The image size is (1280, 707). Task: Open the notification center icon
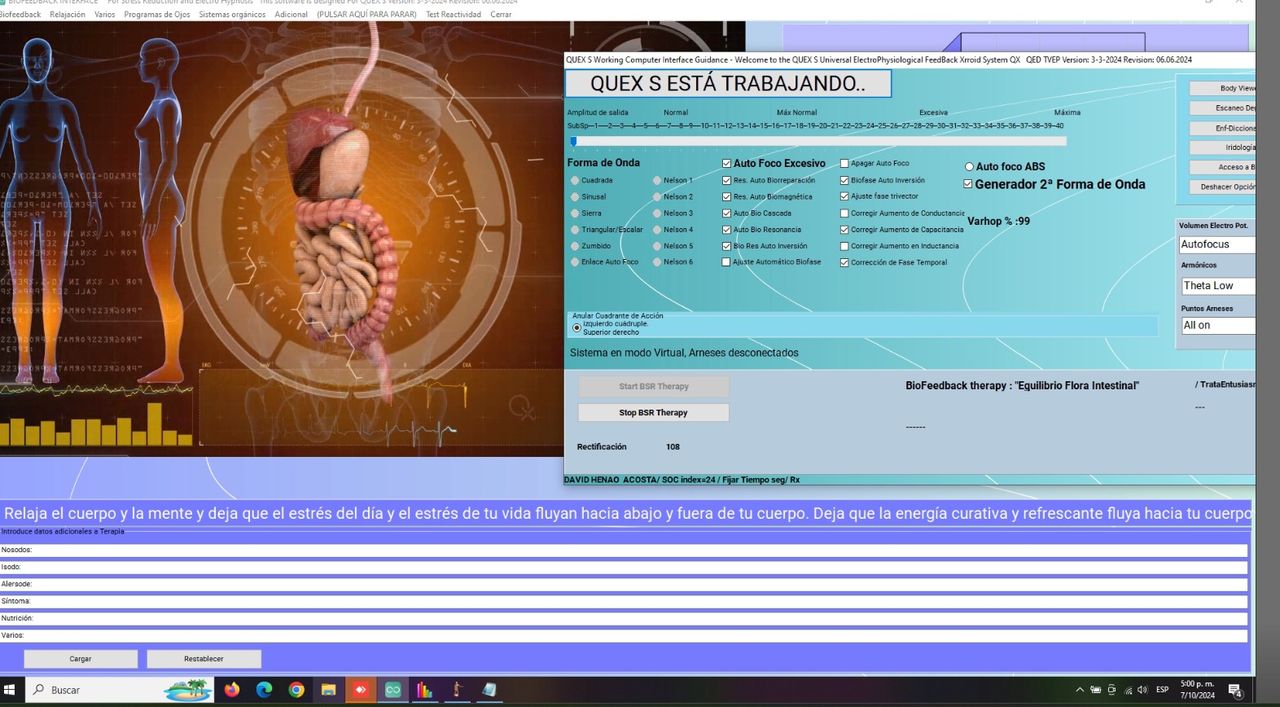(x=1235, y=691)
